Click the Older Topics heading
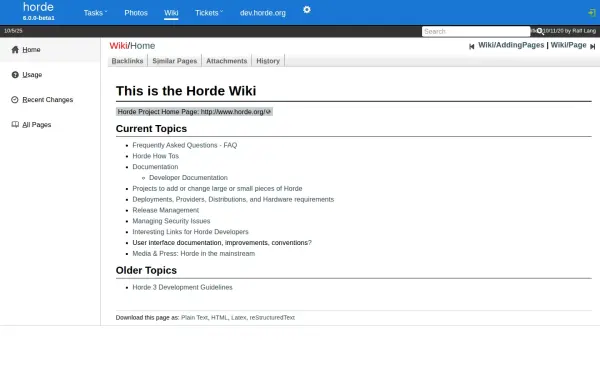Image resolution: width=600 pixels, height=375 pixels. point(146,271)
